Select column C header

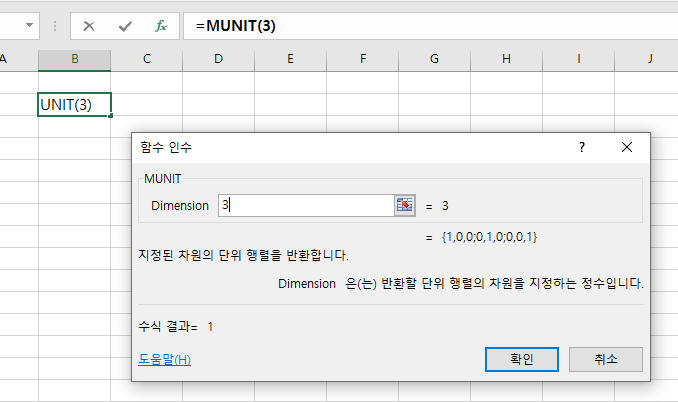(146, 59)
